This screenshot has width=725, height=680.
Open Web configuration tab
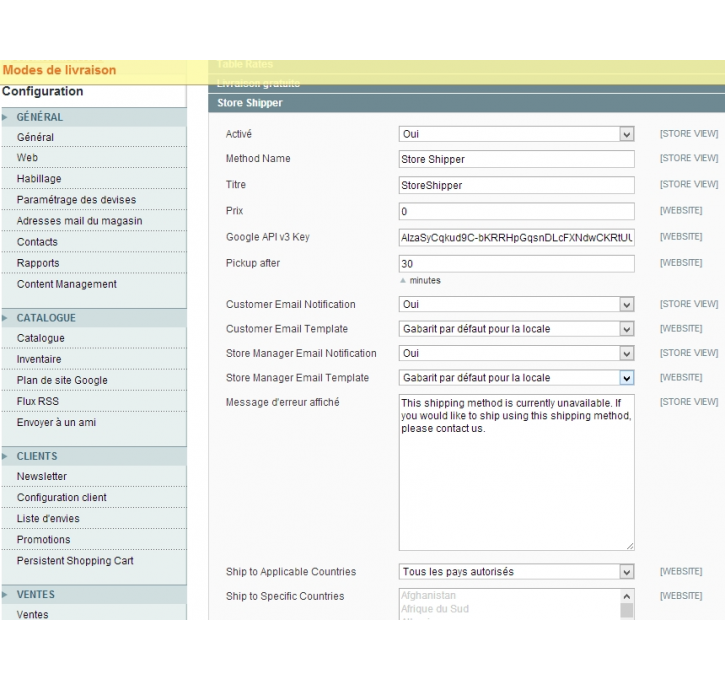94,158
